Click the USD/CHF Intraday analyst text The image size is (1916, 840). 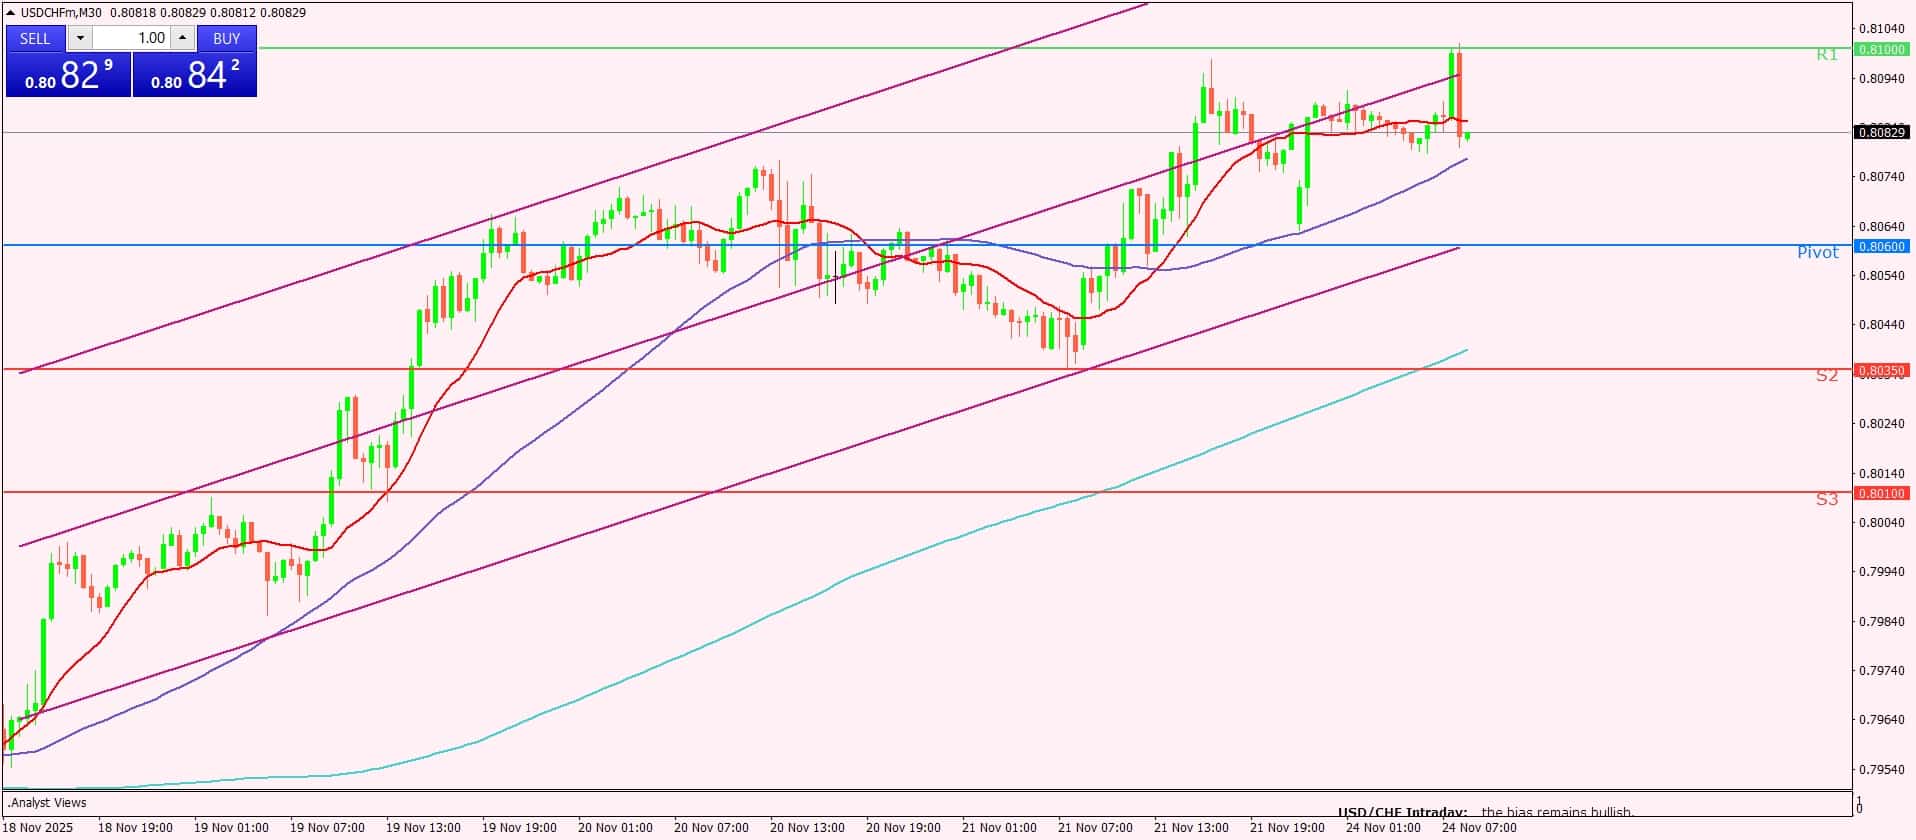point(1402,812)
